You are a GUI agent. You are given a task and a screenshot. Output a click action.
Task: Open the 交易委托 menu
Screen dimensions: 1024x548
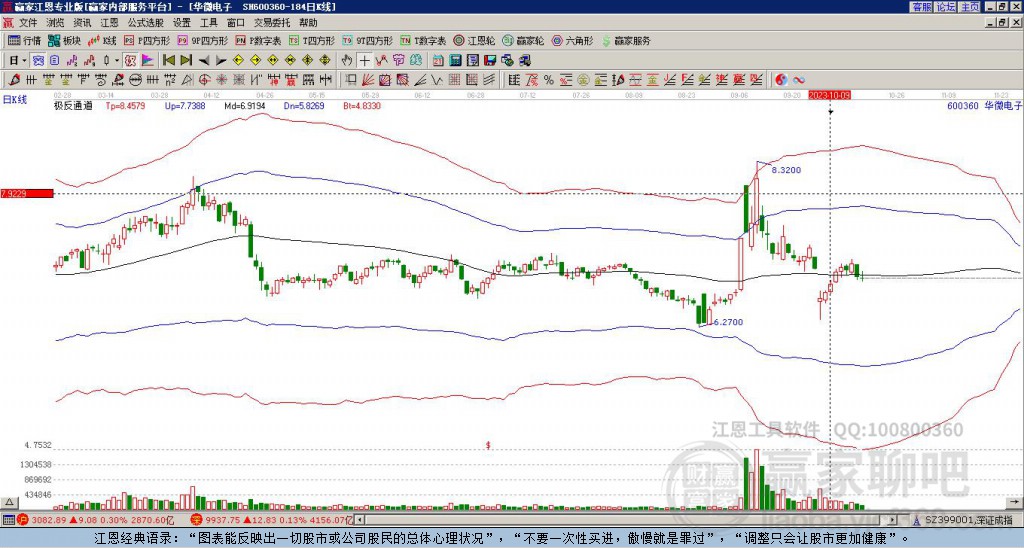[x=272, y=23]
